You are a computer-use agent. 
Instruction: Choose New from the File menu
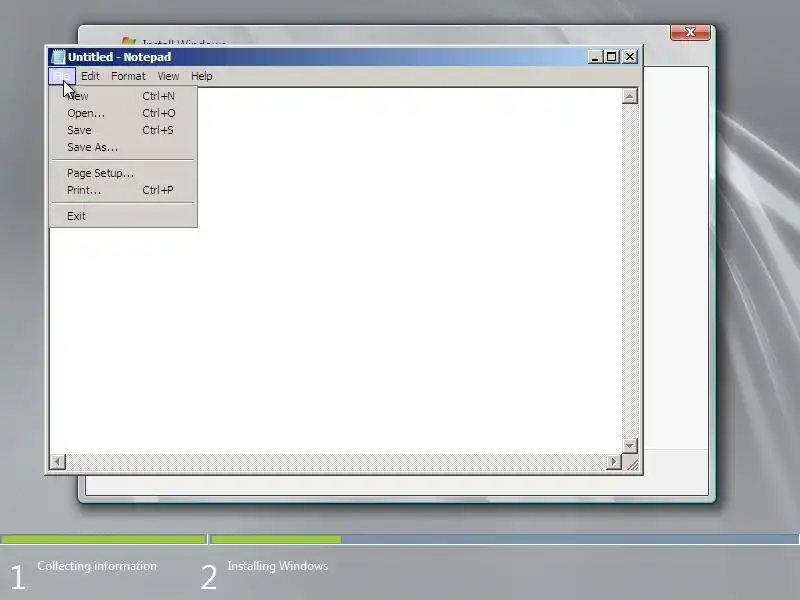click(x=123, y=96)
